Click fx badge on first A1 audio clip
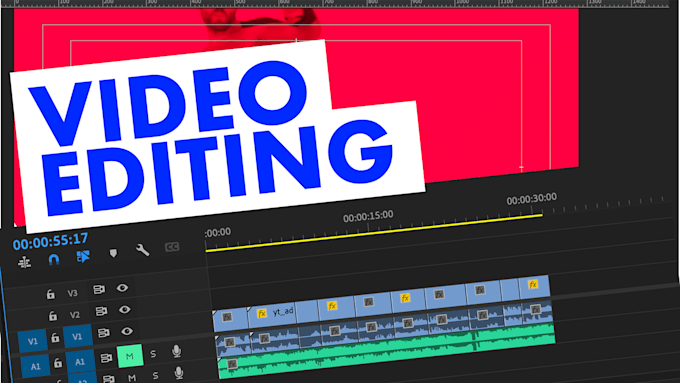The image size is (680, 383). (x=230, y=342)
